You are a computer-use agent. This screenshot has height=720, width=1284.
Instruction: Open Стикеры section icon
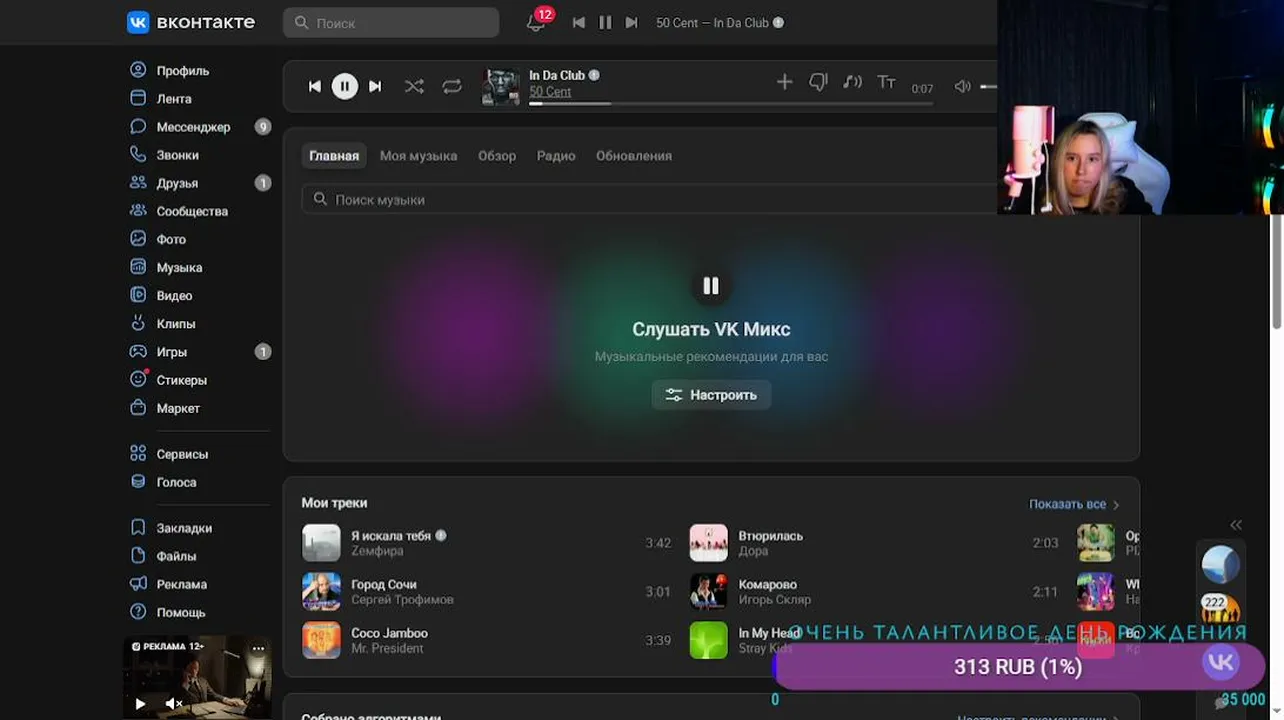(x=139, y=380)
